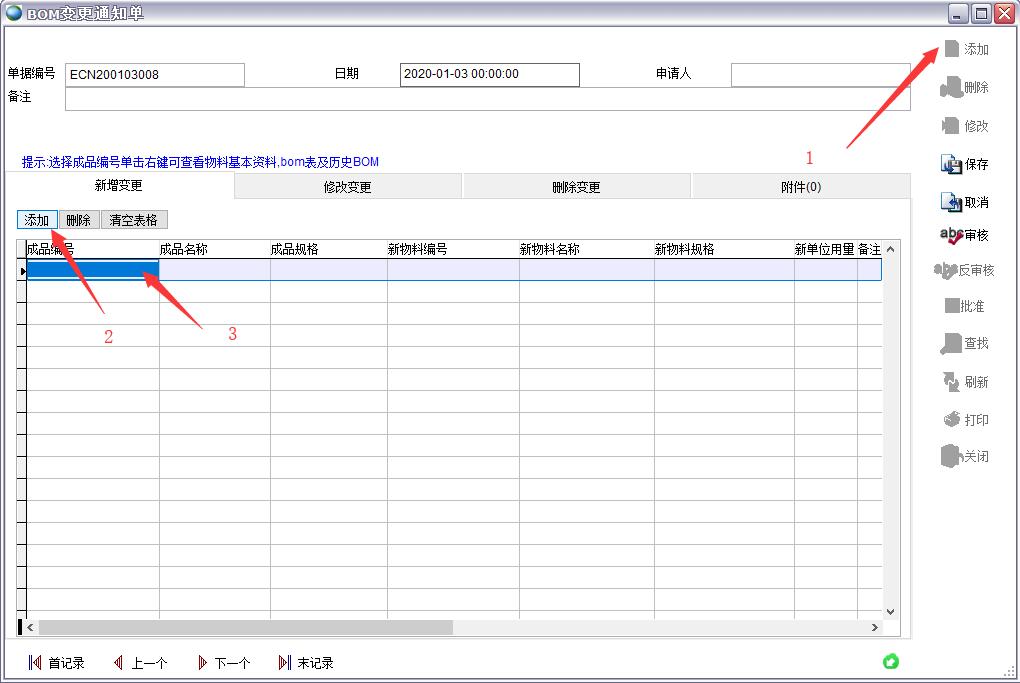Click the Print (打印) icon
Viewport: 1020px width, 683px height.
pos(951,420)
